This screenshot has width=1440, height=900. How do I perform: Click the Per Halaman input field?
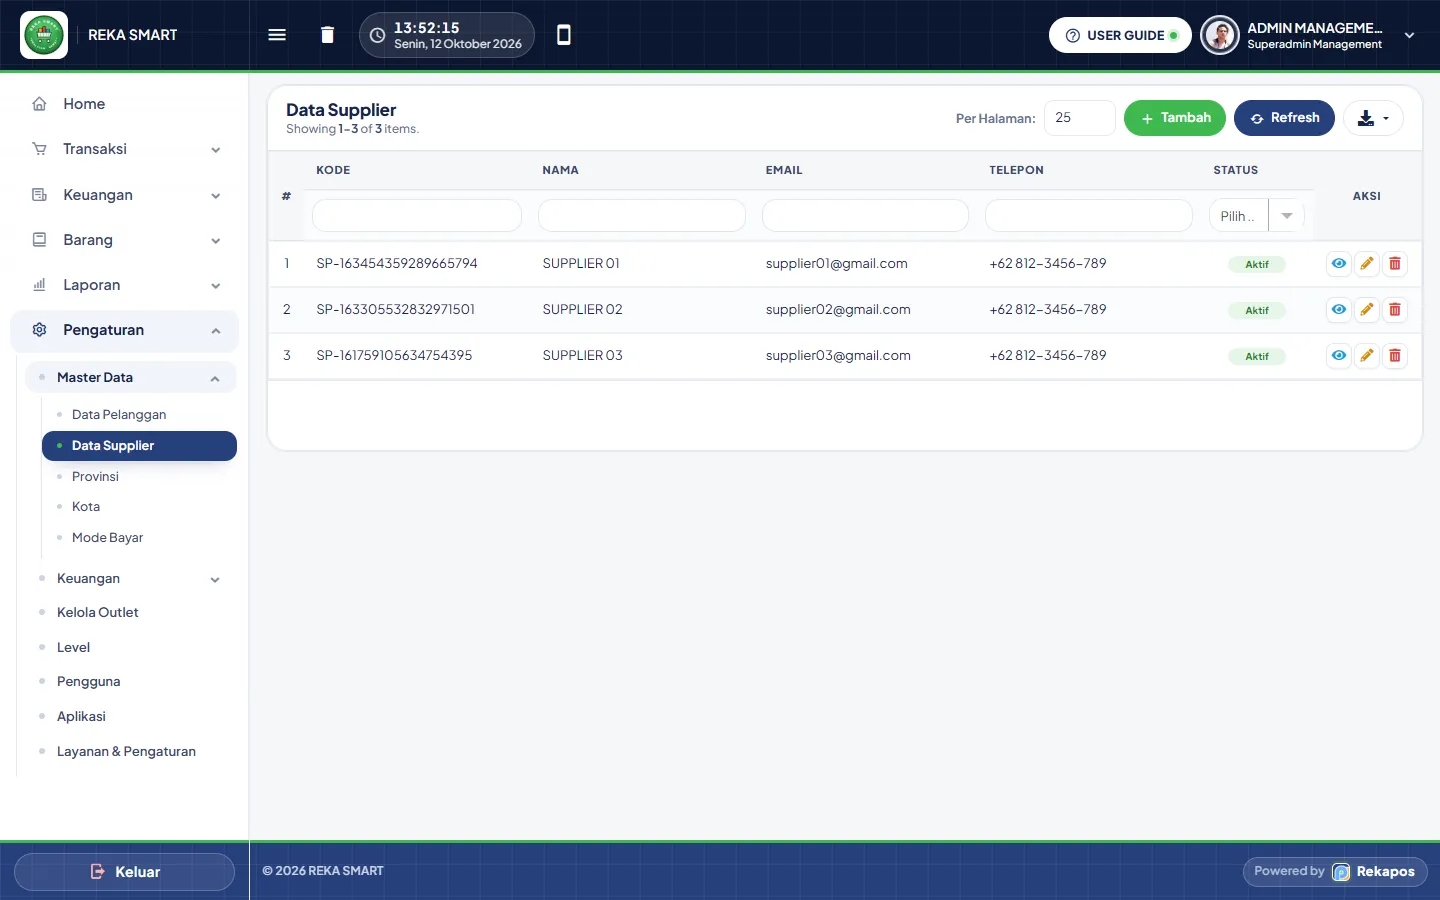[1080, 118]
